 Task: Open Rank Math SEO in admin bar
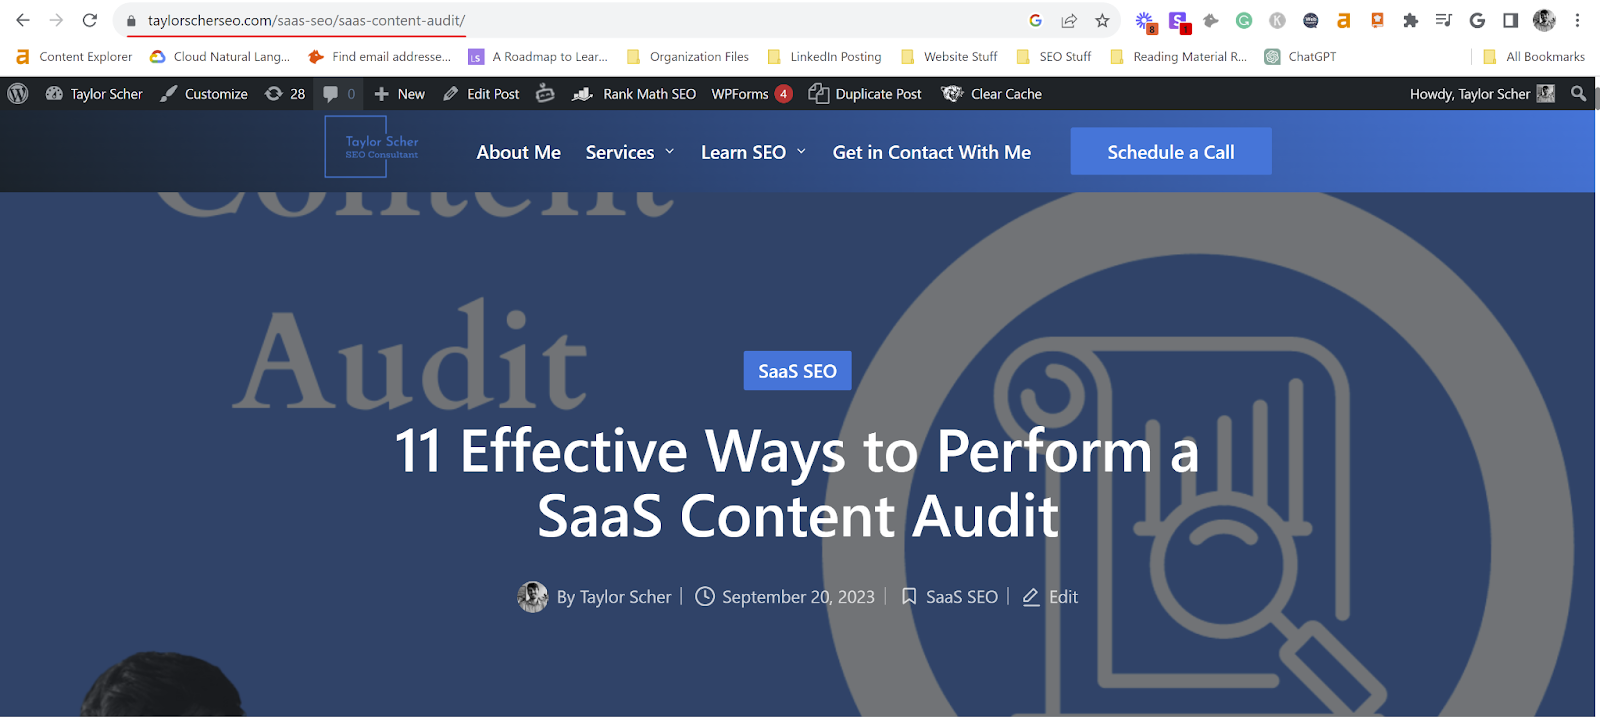(635, 94)
